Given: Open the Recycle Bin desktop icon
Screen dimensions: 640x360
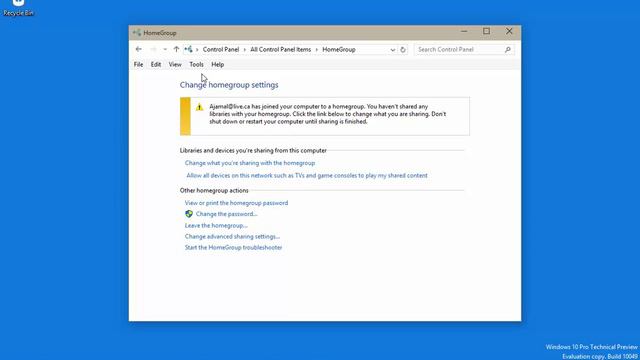Looking at the screenshot, I should [x=18, y=7].
